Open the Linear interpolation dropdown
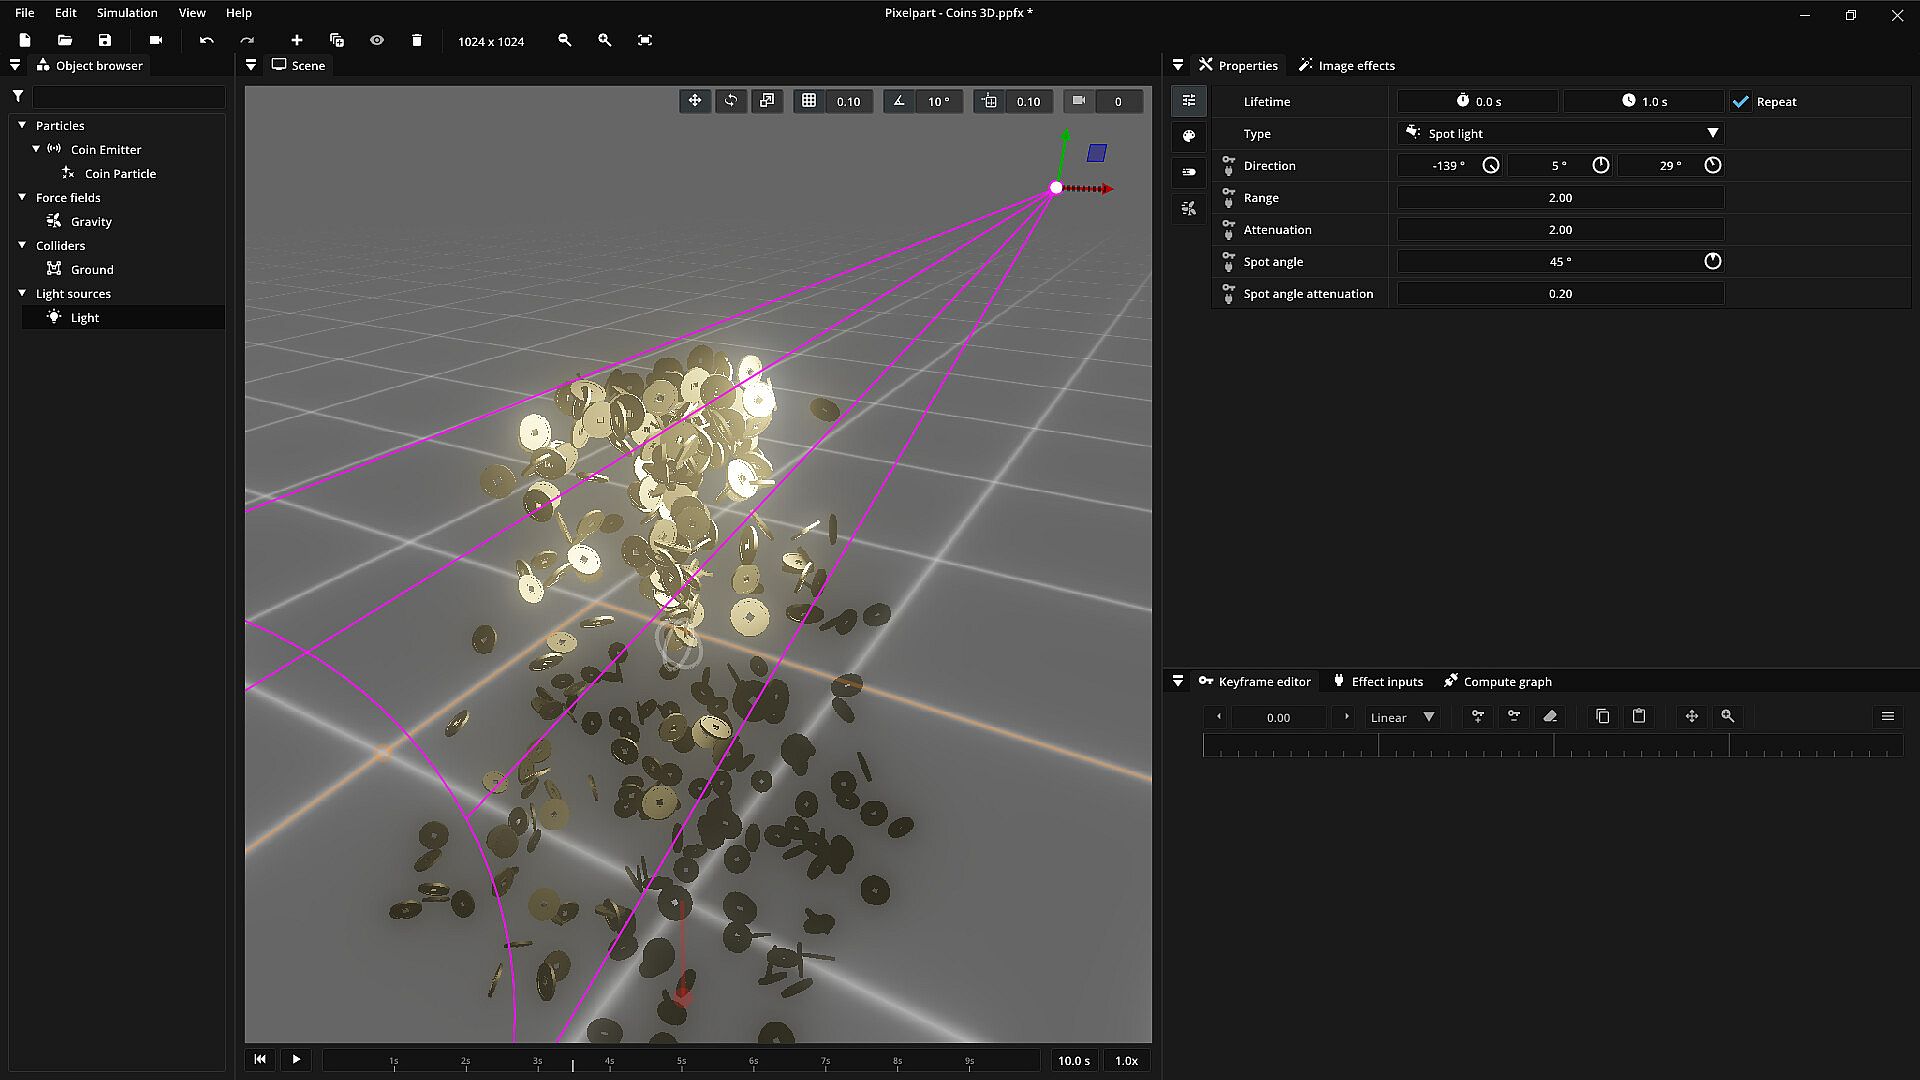The image size is (1920, 1080). tap(1402, 717)
